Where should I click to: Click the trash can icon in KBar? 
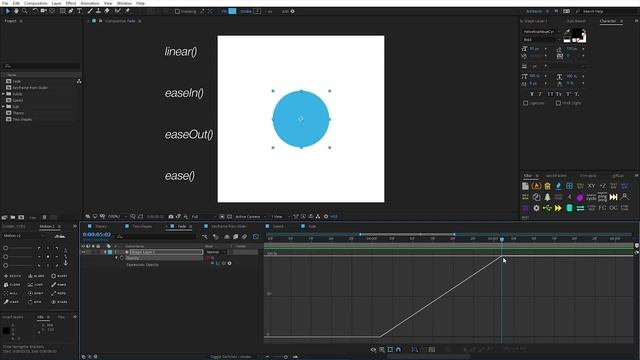pyautogui.click(x=547, y=186)
